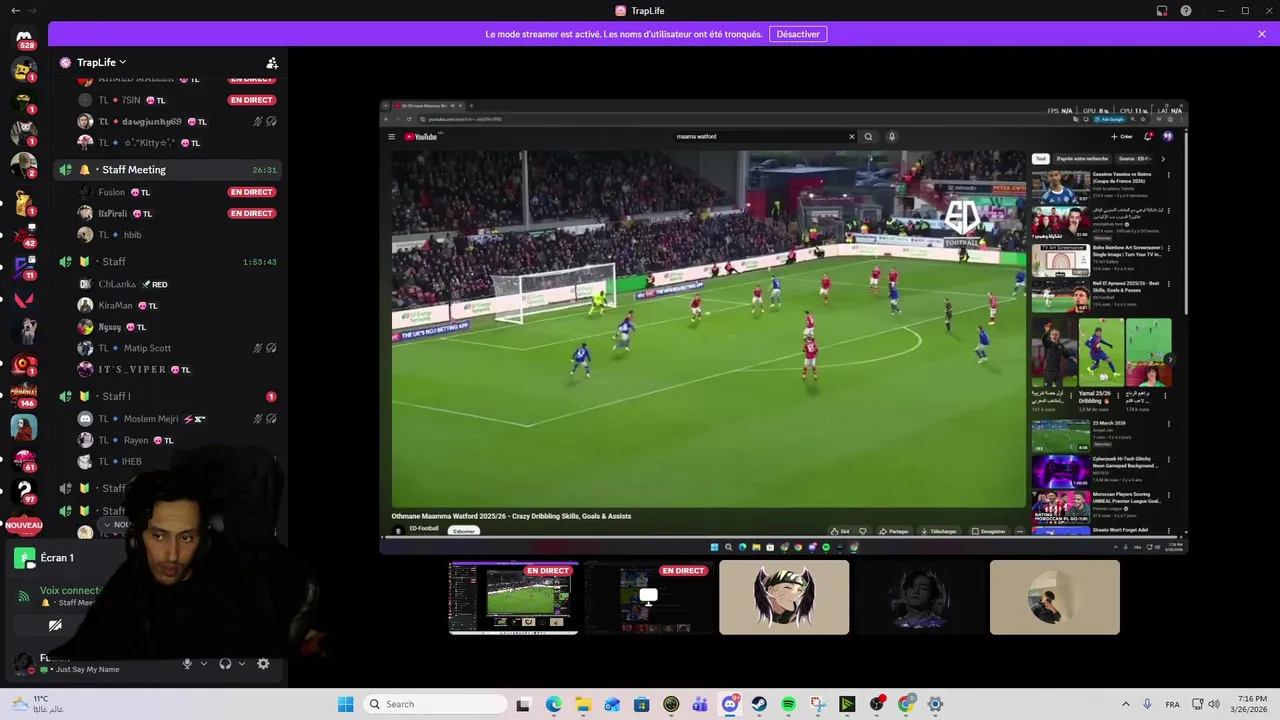
Task: Open server icon with 11 badge
Action: (x=24, y=267)
